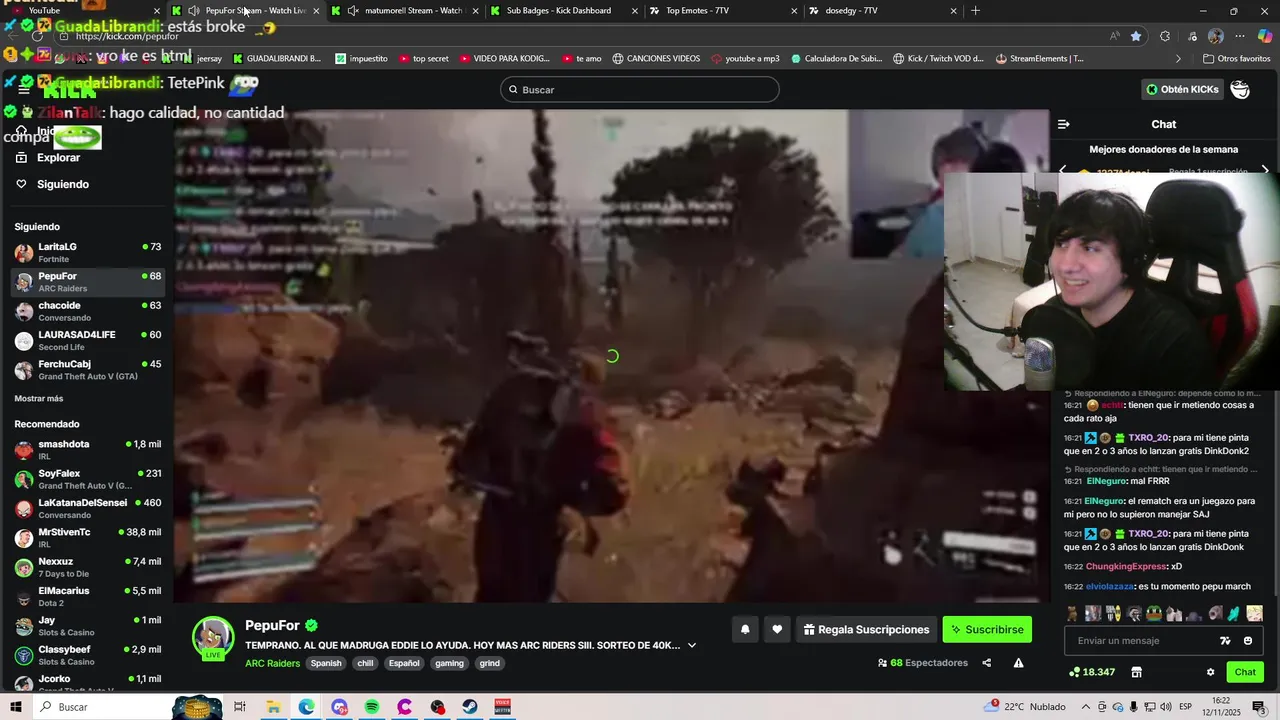Open the emoji picker in chat input
Image resolution: width=1280 pixels, height=720 pixels.
coord(1248,641)
